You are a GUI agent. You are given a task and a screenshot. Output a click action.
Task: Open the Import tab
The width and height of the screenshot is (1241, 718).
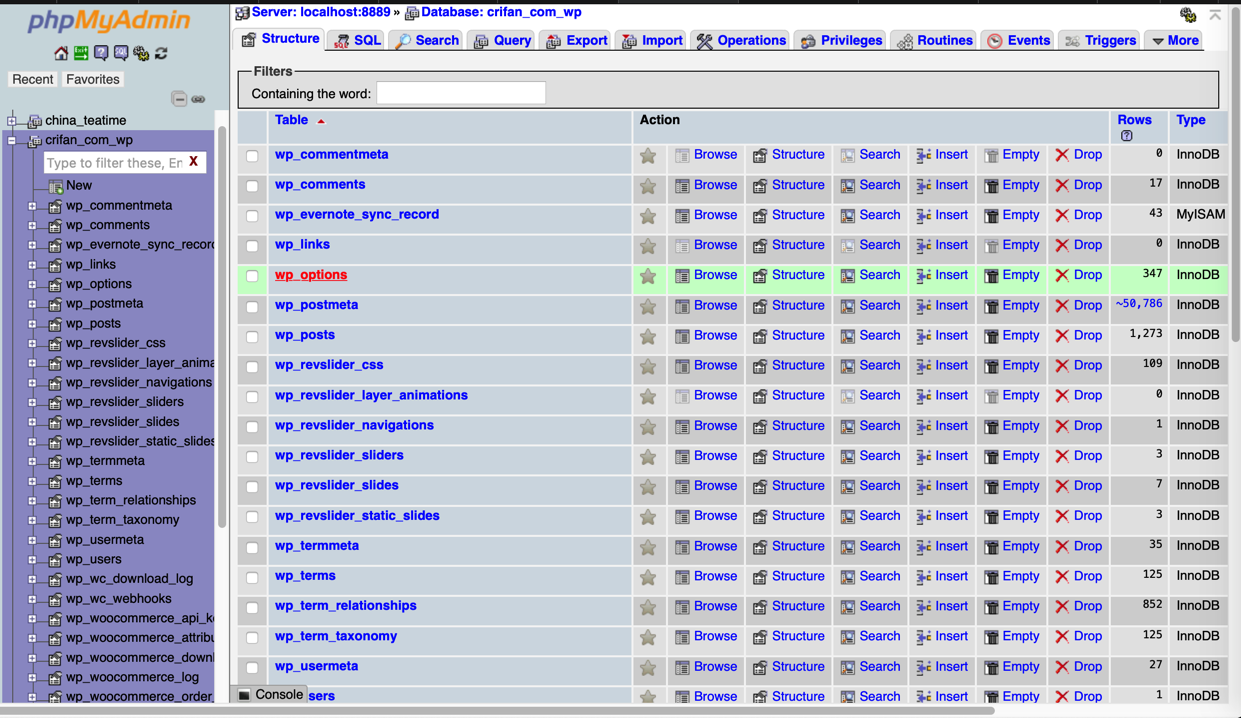[x=651, y=41]
